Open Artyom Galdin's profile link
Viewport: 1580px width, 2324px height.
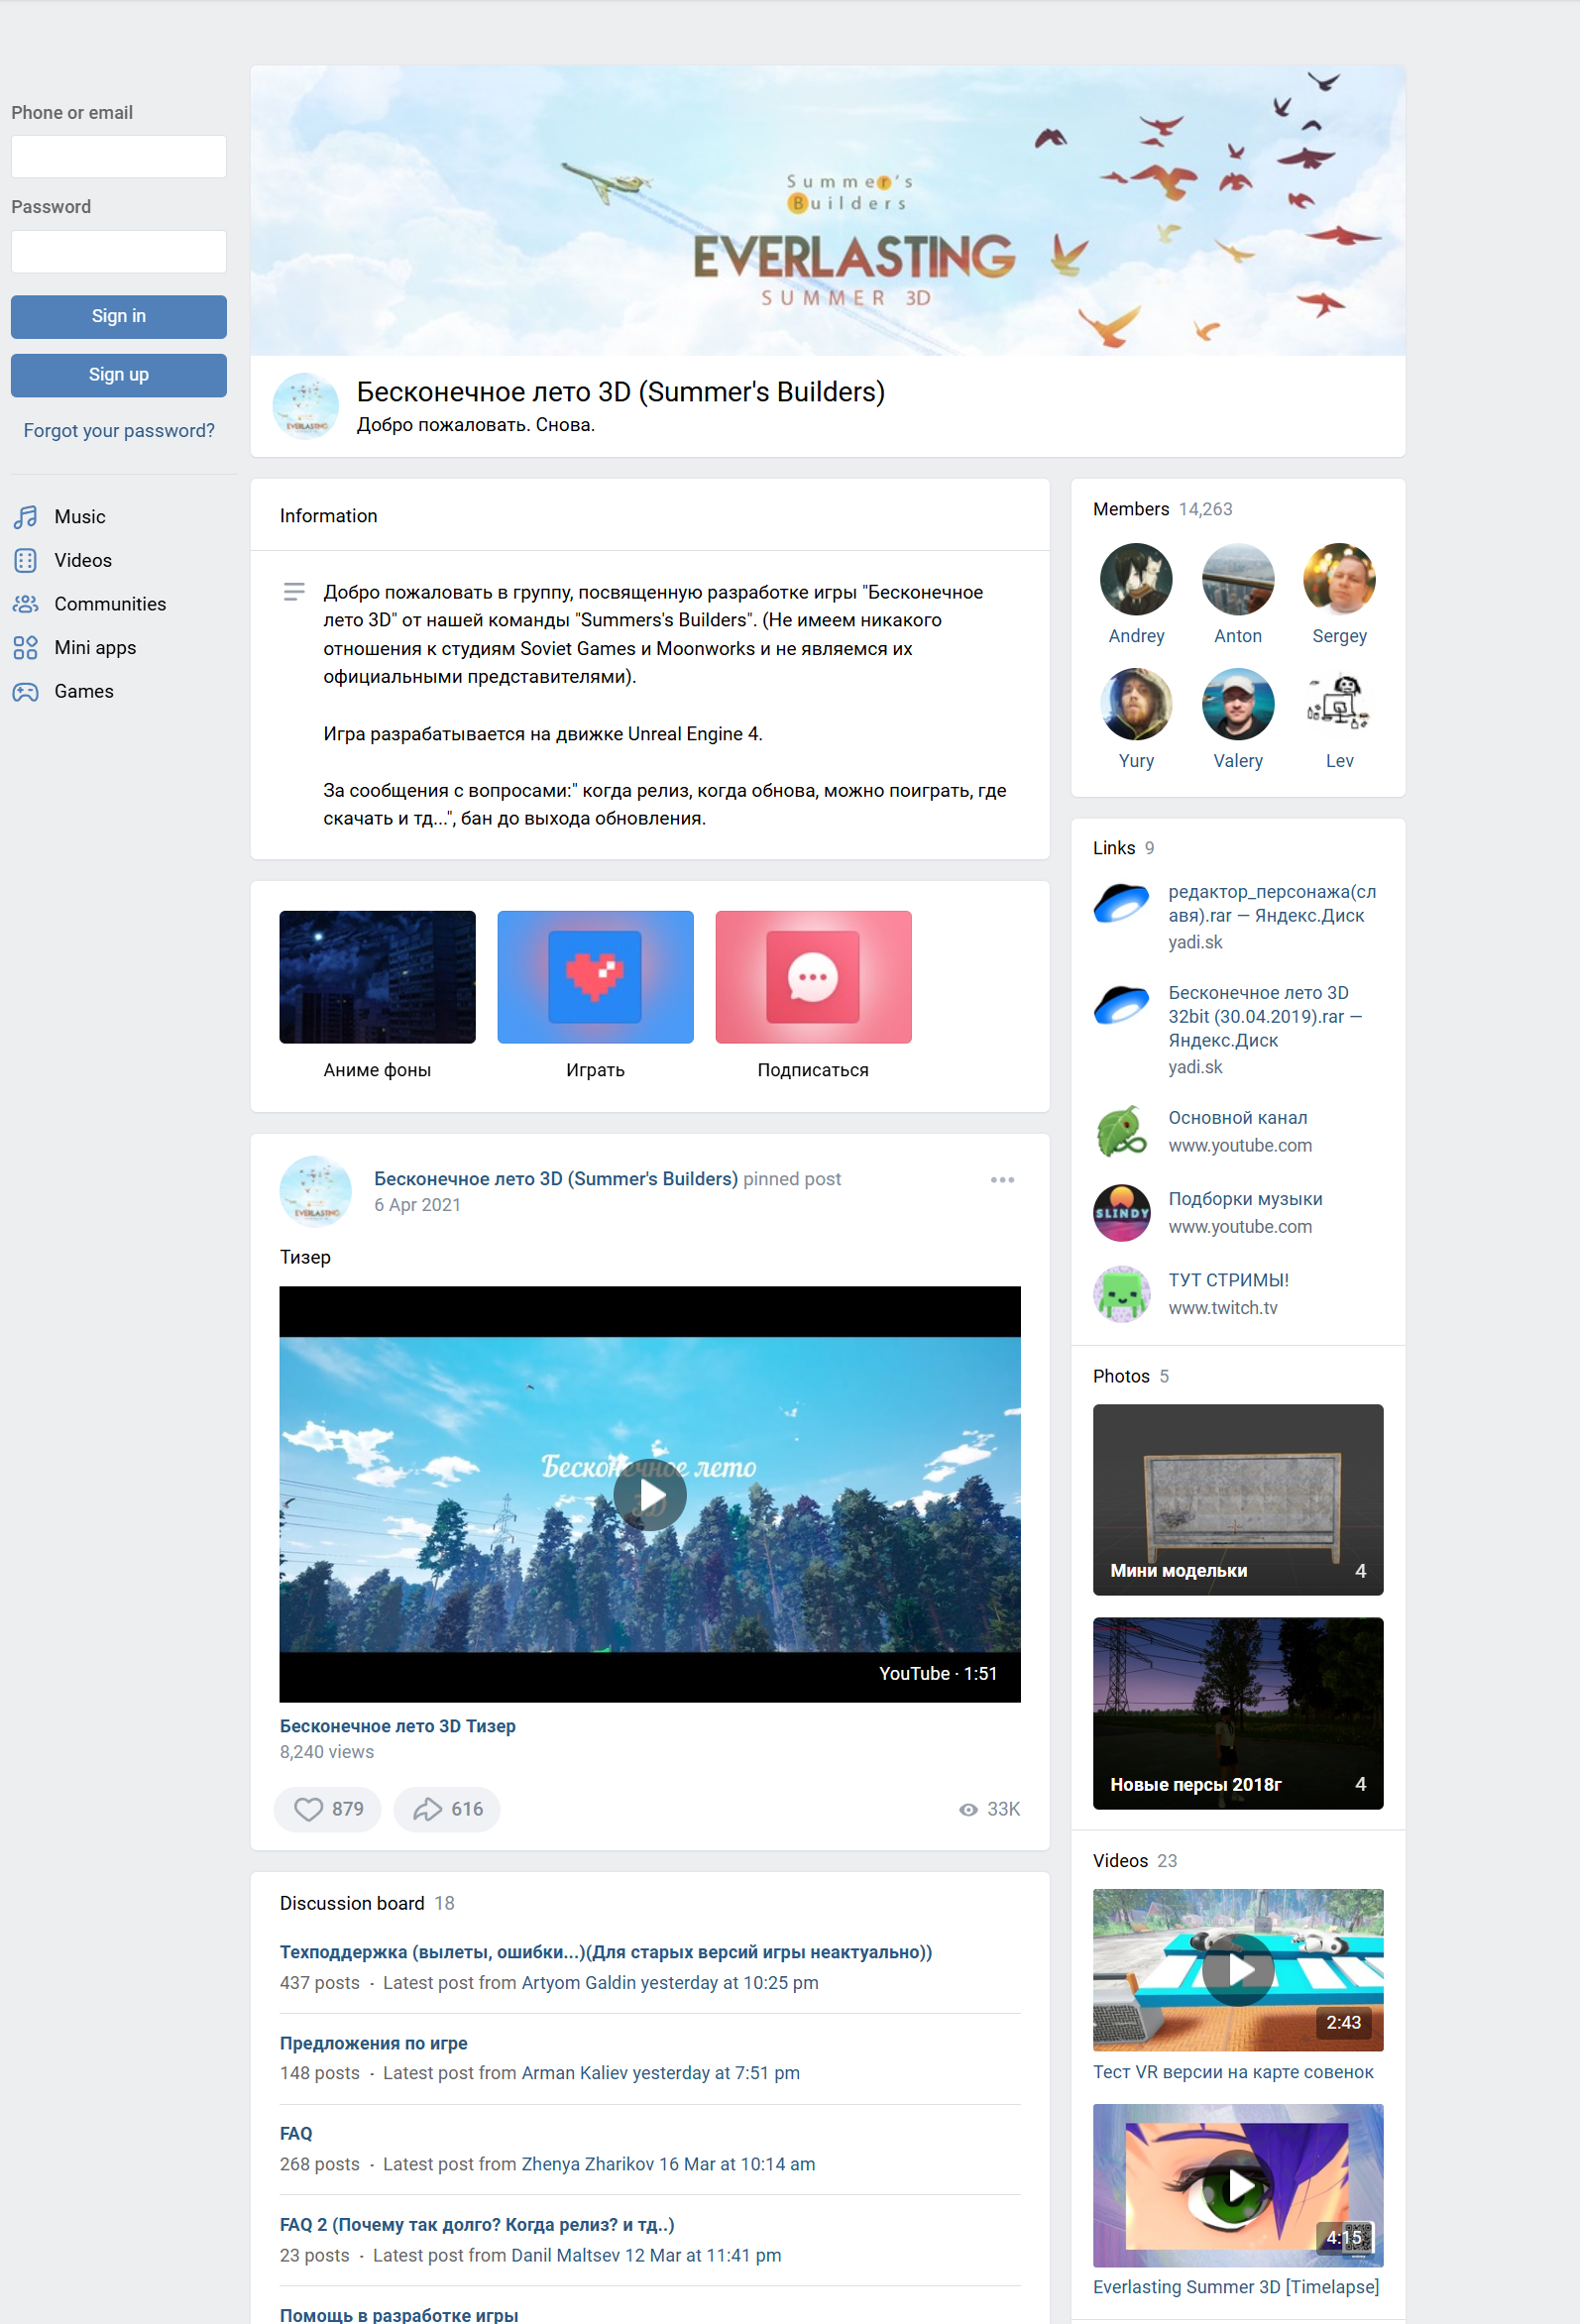click(x=579, y=1983)
